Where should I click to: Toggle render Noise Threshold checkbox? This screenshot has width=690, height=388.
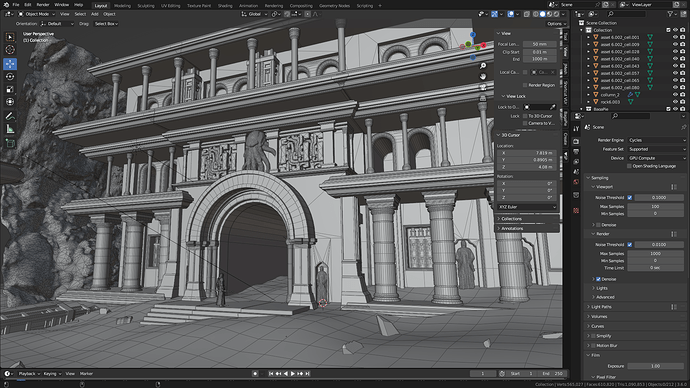click(630, 245)
